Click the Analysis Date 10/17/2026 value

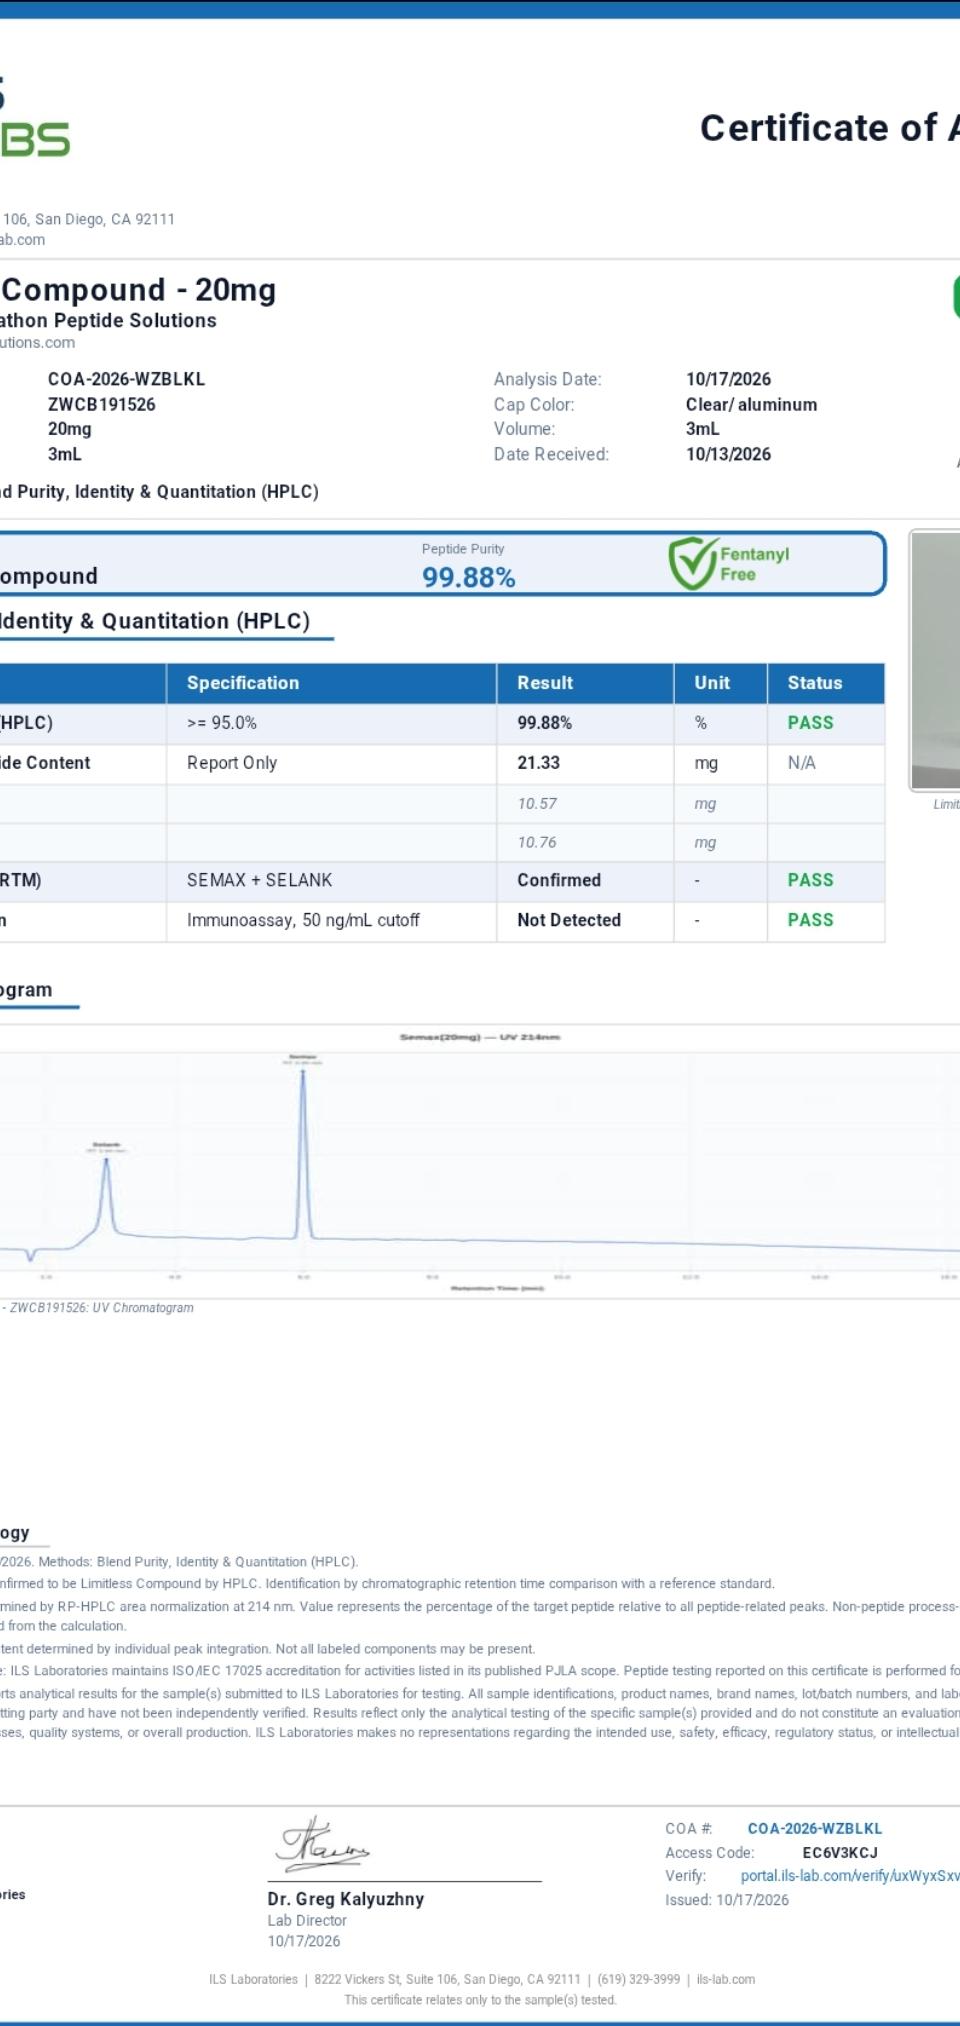click(729, 379)
